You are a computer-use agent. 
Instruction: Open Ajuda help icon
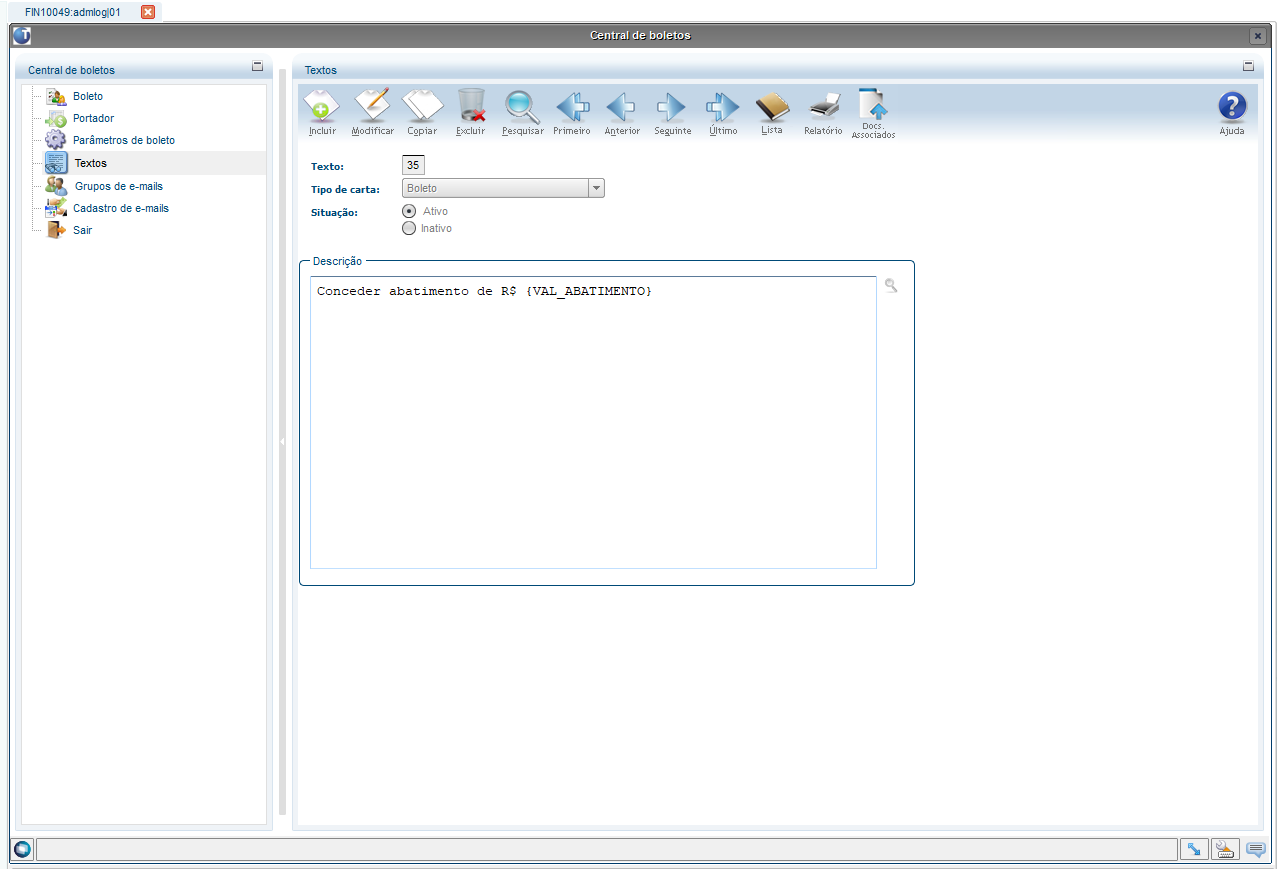tap(1232, 107)
